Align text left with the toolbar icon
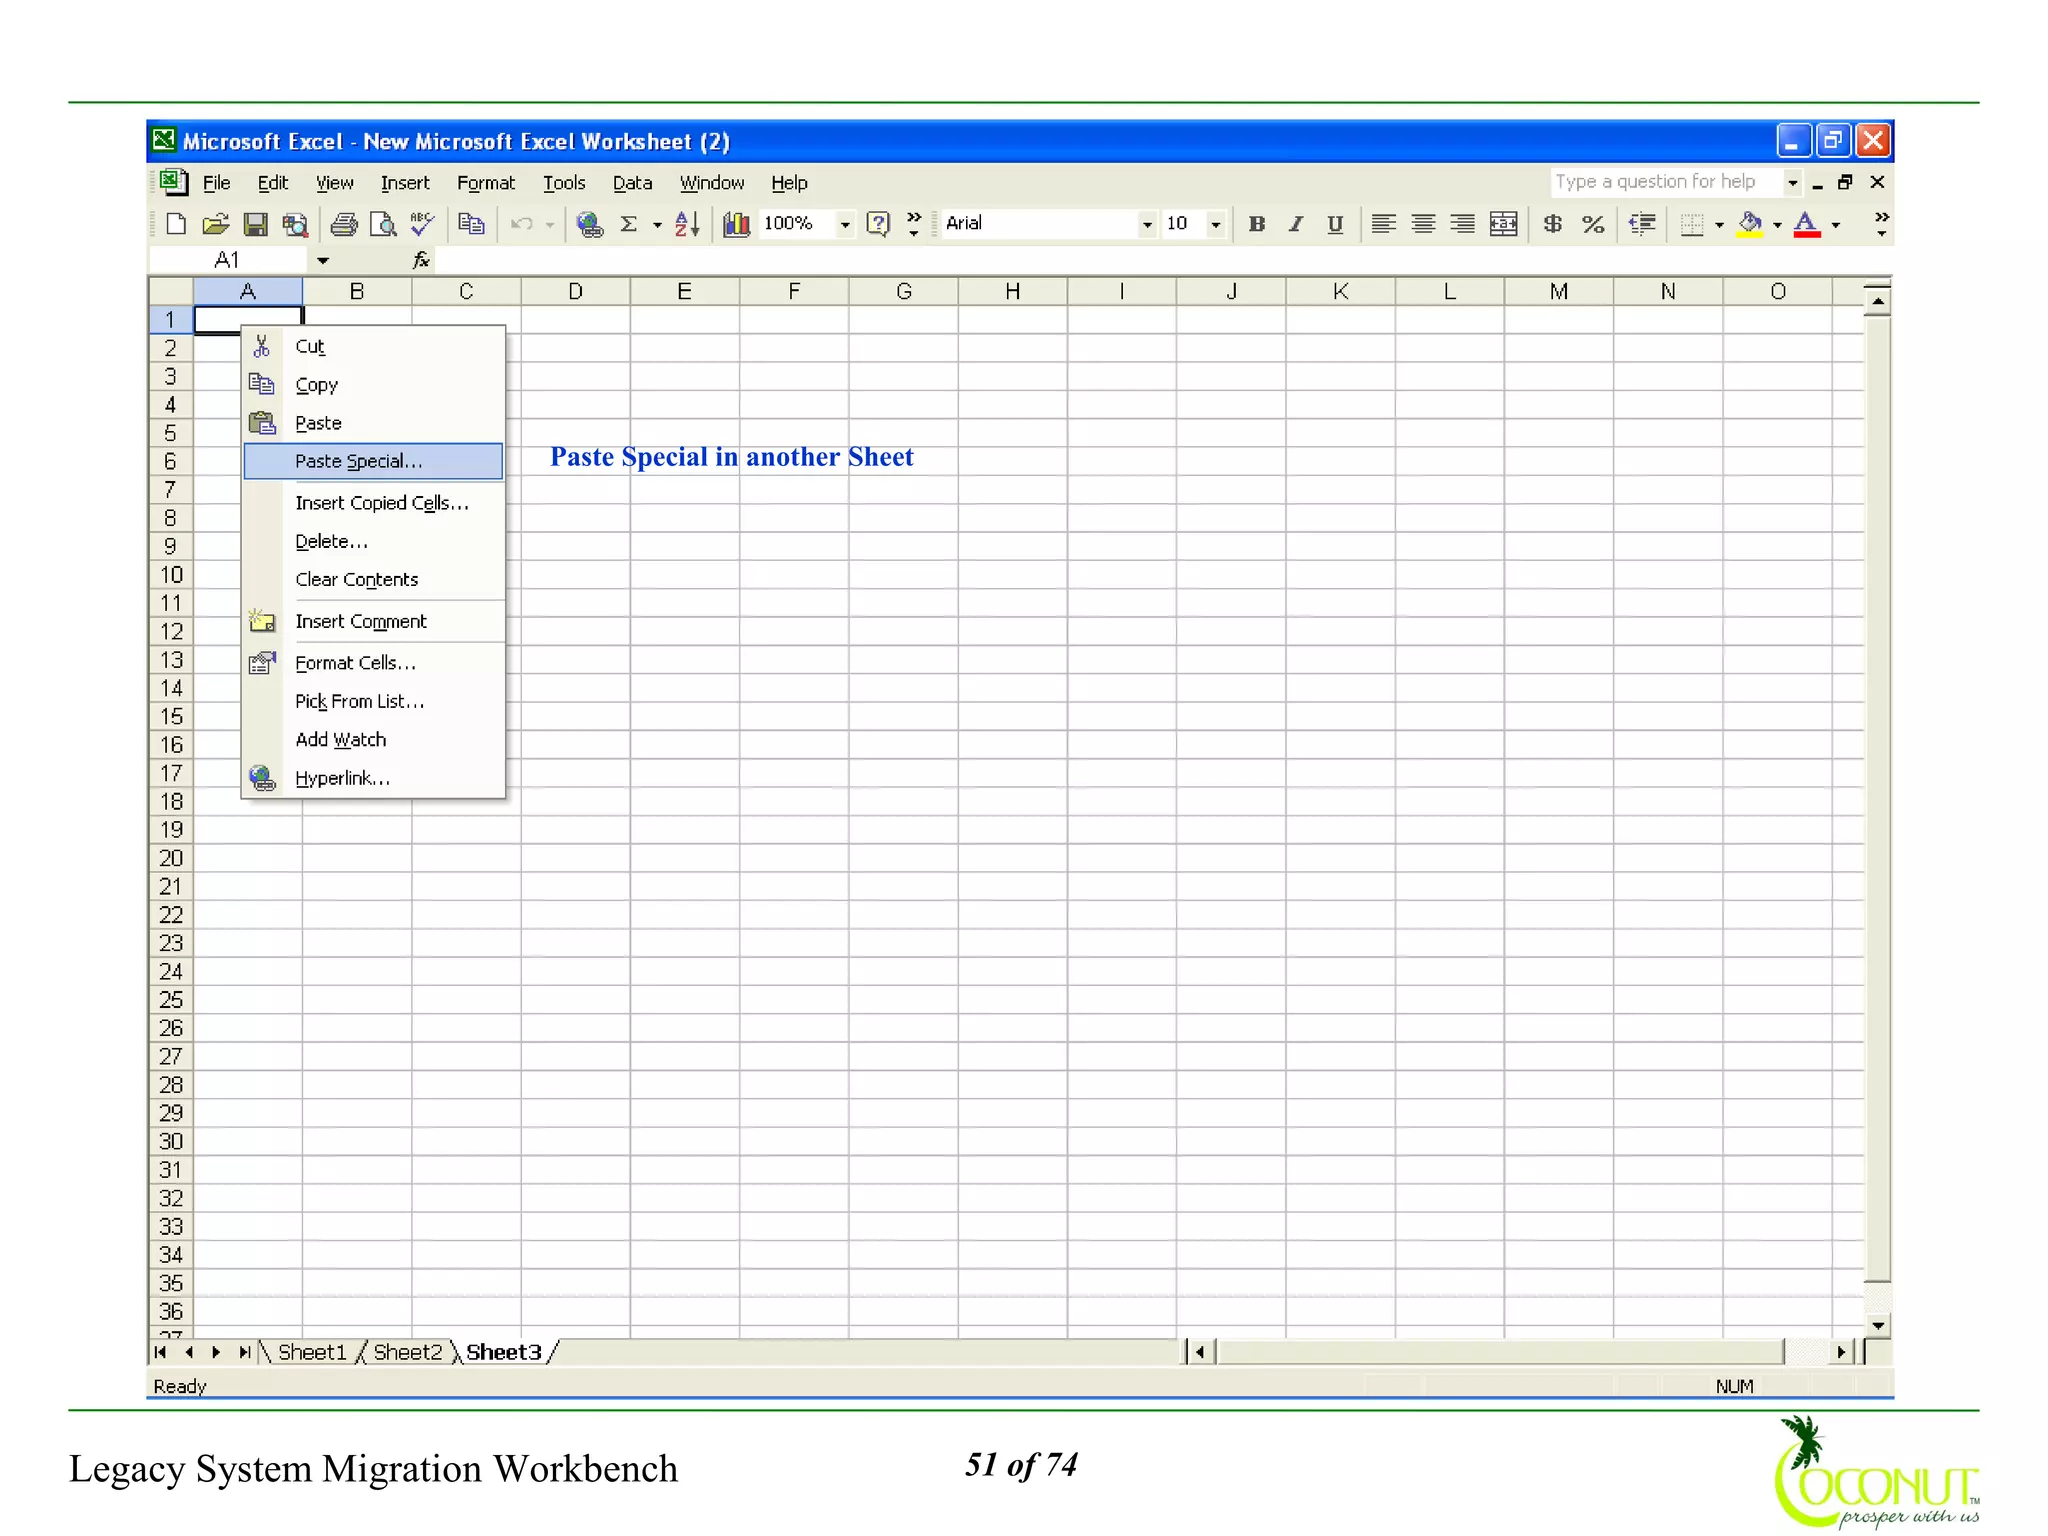The height and width of the screenshot is (1536, 2048). tap(1384, 224)
